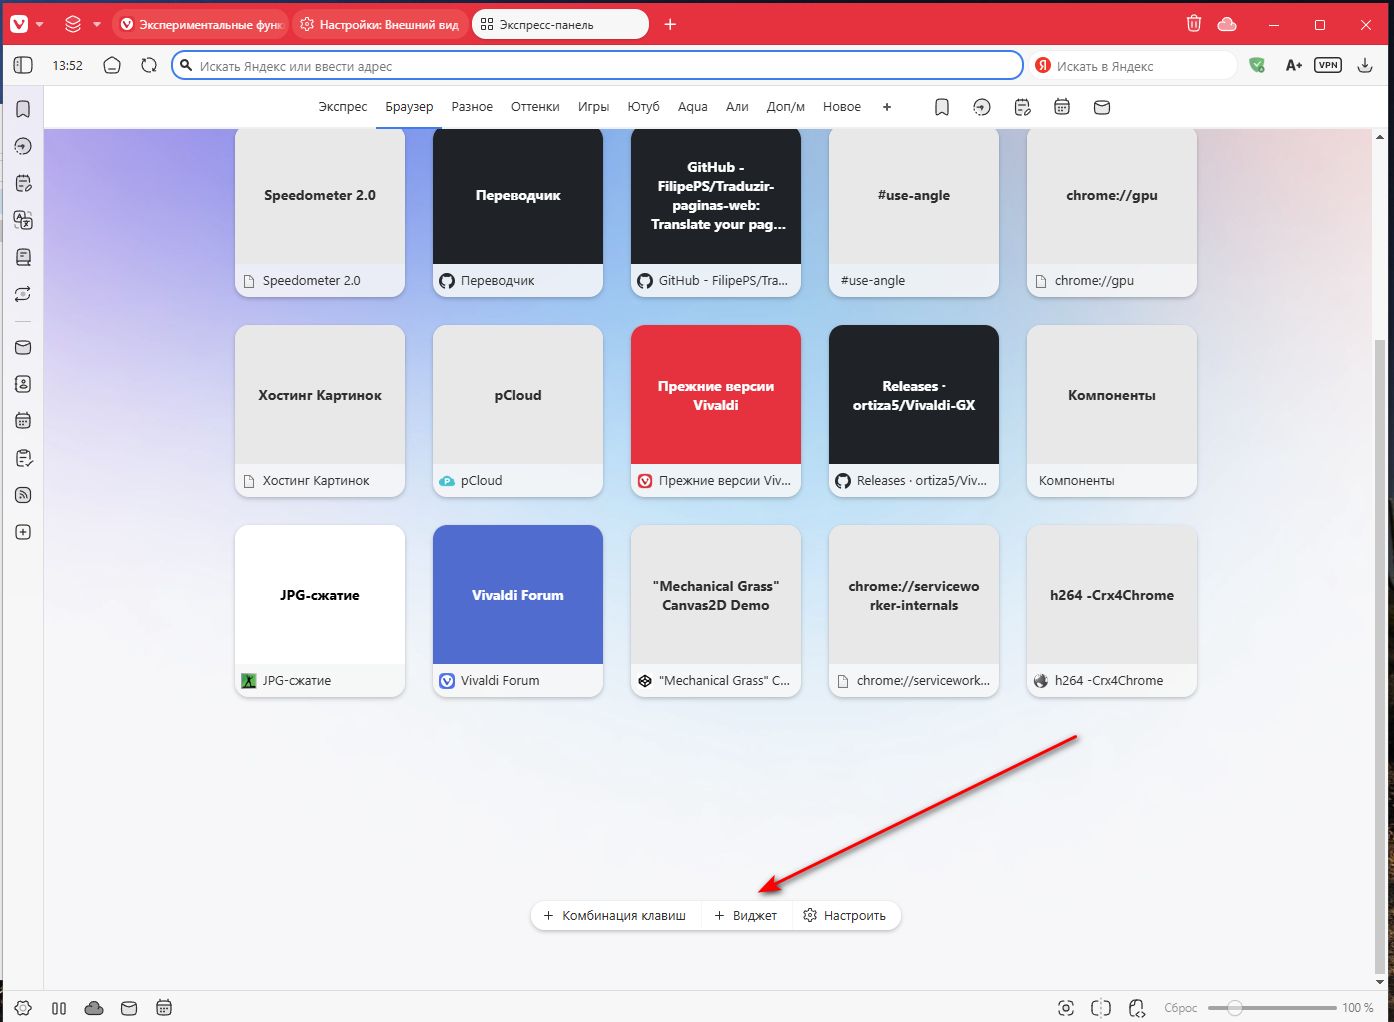Open notes icon in start page navigation
The height and width of the screenshot is (1022, 1394).
1022,107
